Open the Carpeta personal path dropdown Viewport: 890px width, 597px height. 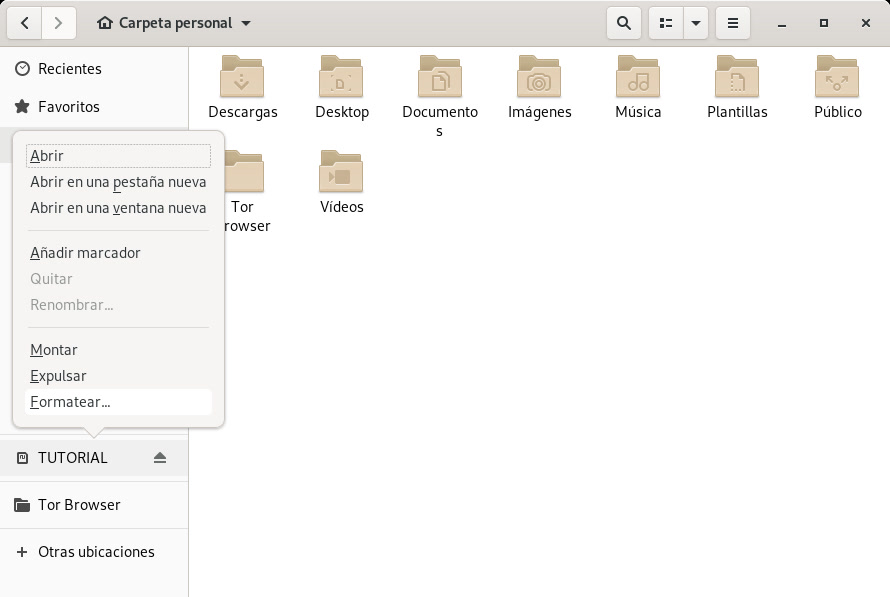click(x=174, y=23)
